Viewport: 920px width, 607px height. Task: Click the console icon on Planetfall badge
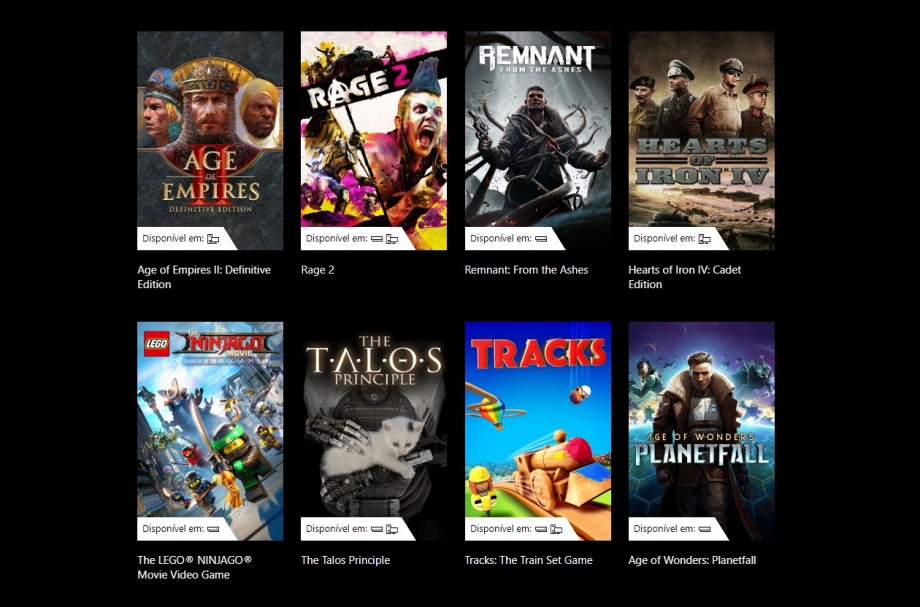[705, 529]
